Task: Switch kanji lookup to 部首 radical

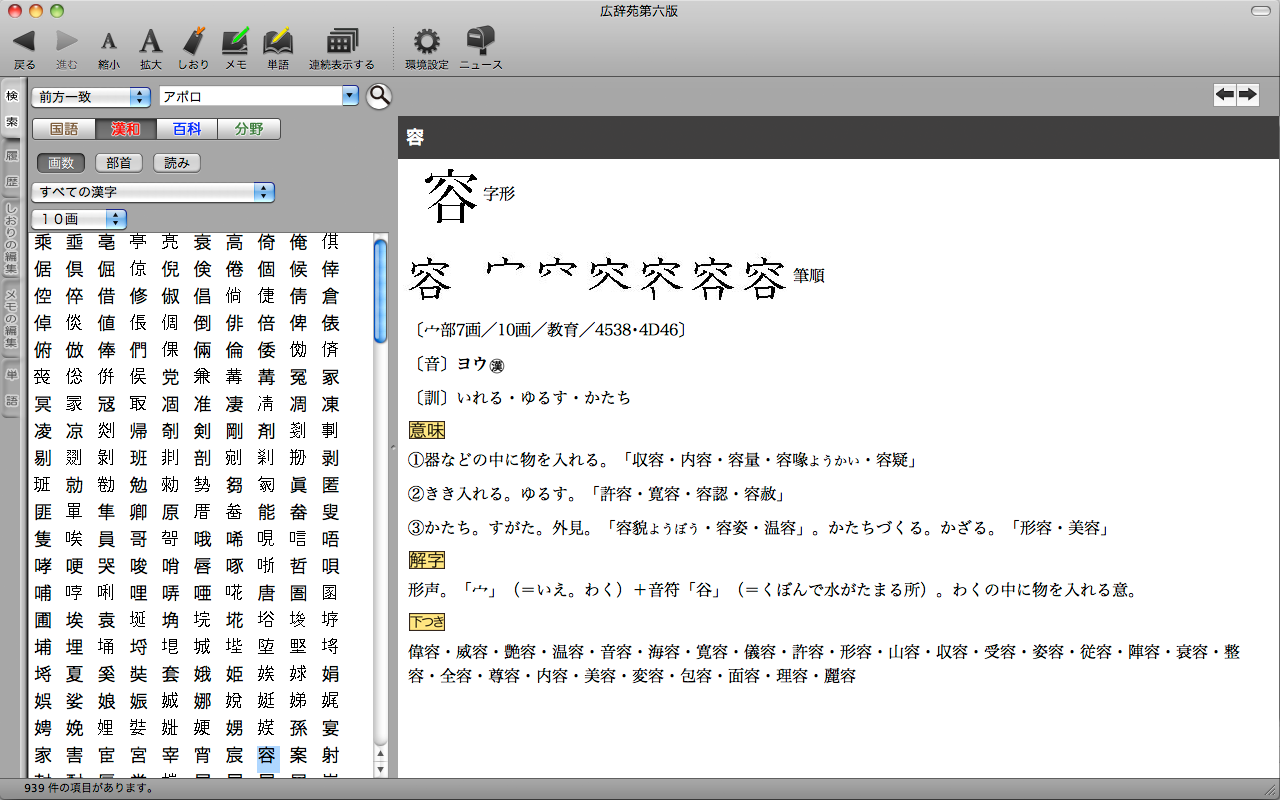Action: coord(119,163)
